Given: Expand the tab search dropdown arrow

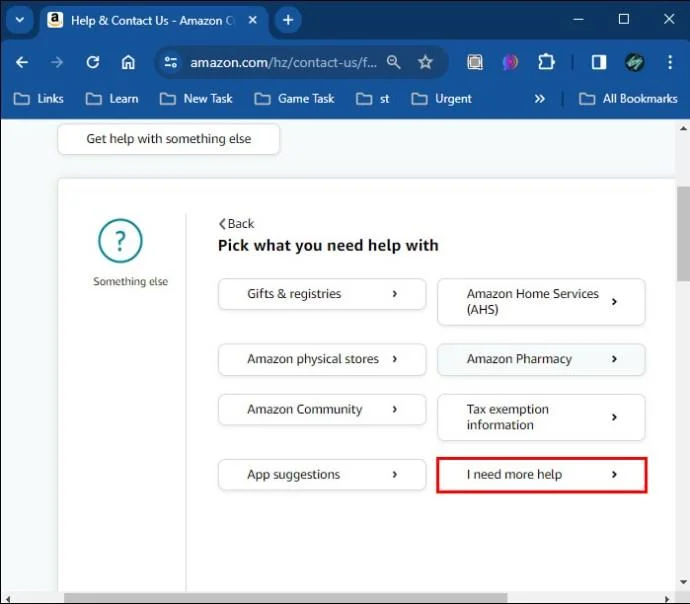Looking at the screenshot, I should 18,20.
